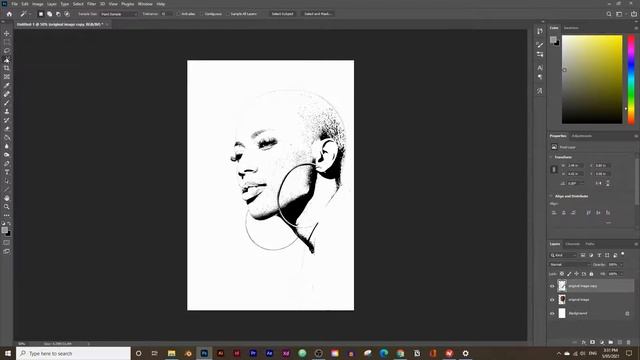This screenshot has height=360, width=640.
Task: Add a layer mask
Action: [593, 342]
